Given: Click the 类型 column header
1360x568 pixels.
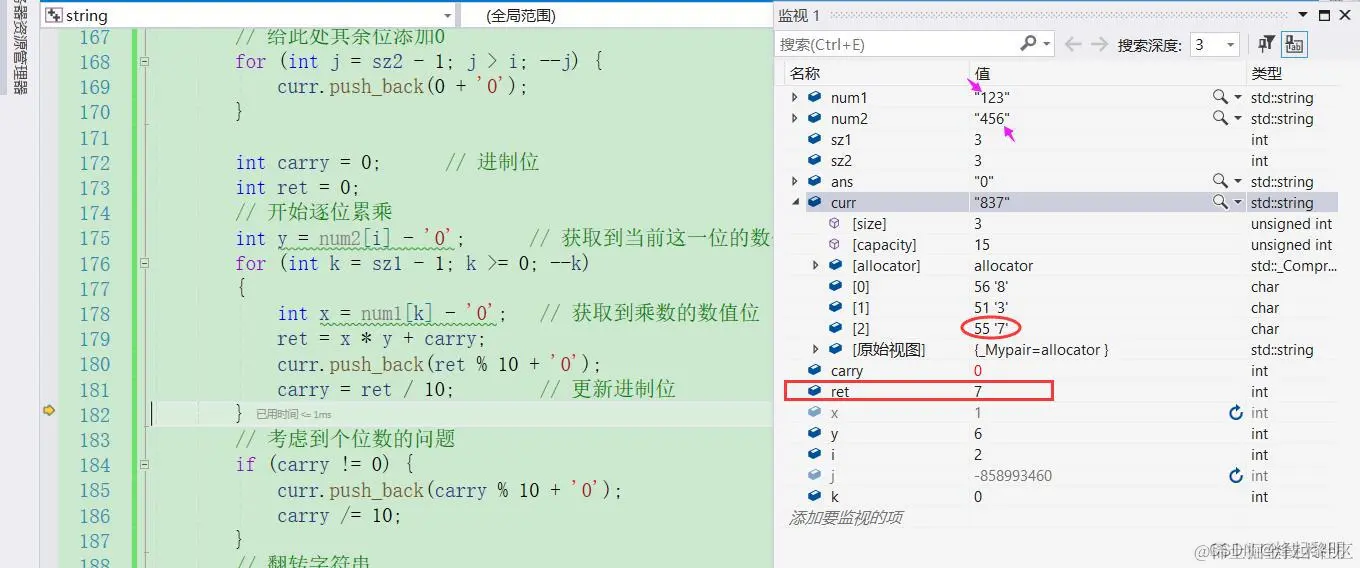Looking at the screenshot, I should click(1266, 73).
